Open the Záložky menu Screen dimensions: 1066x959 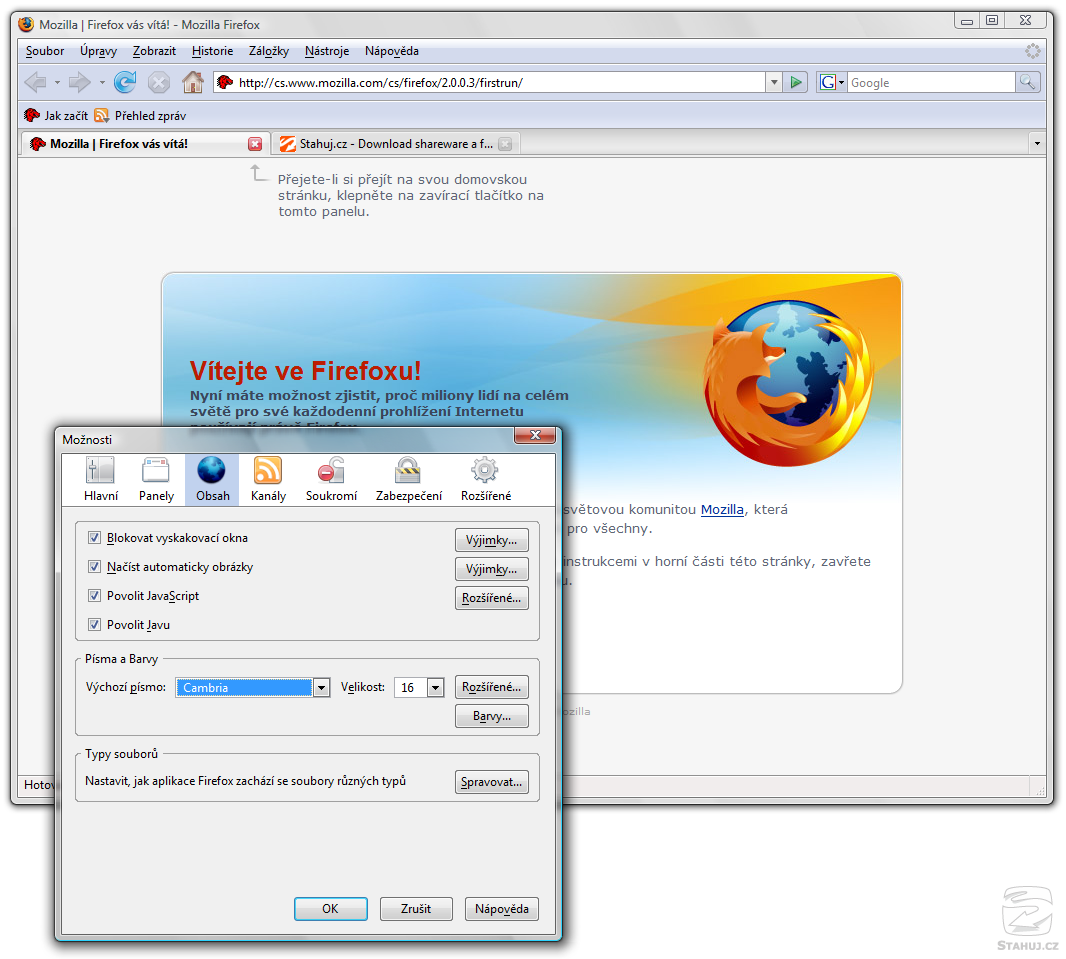pos(269,51)
